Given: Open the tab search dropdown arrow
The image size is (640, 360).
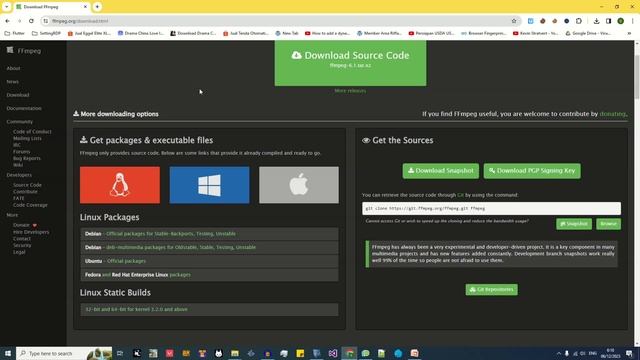Looking at the screenshot, I should point(7,7).
